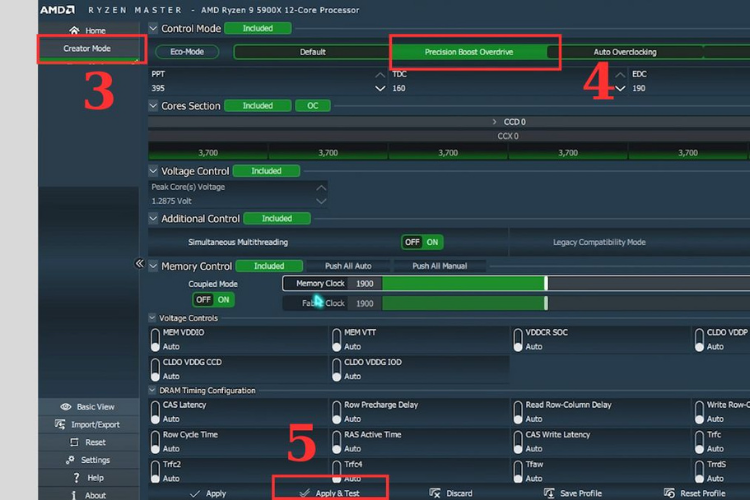Click the Reset Profile icon
The image size is (750, 500).
669,493
